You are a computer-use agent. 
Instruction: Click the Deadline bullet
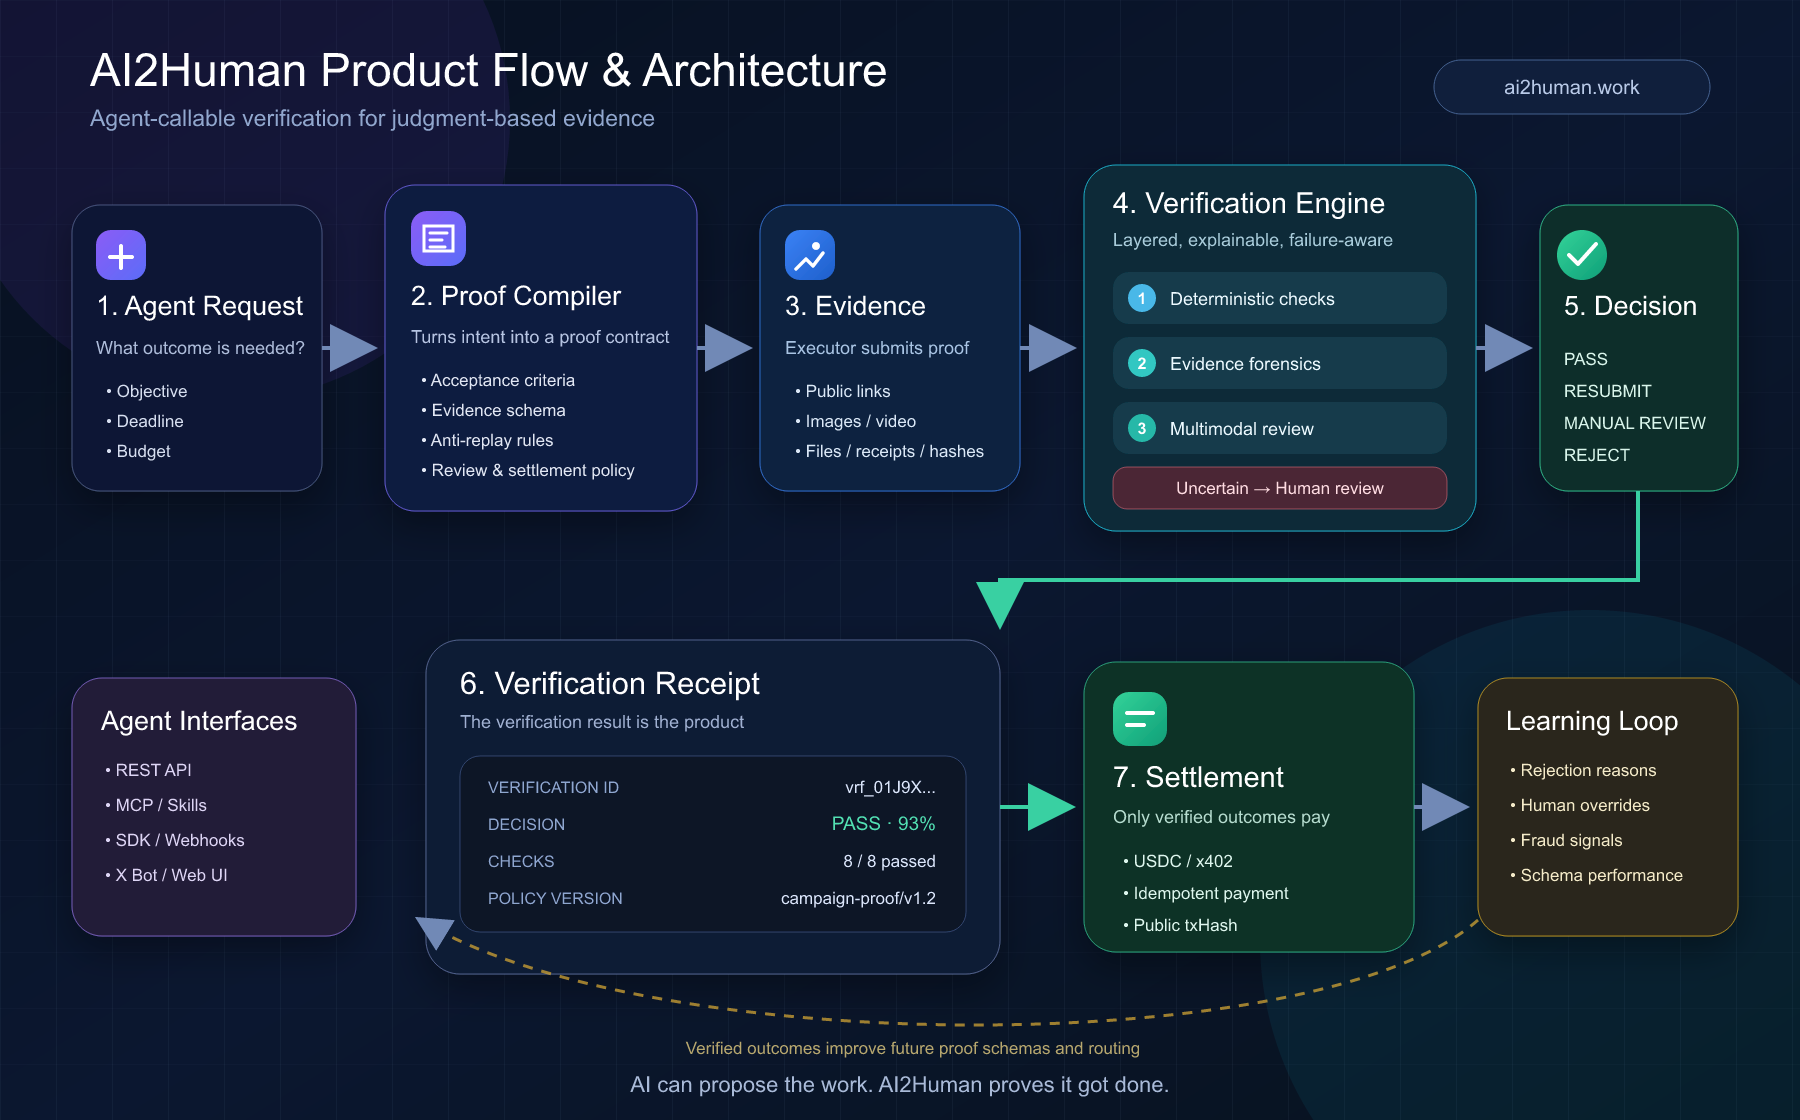pos(145,421)
